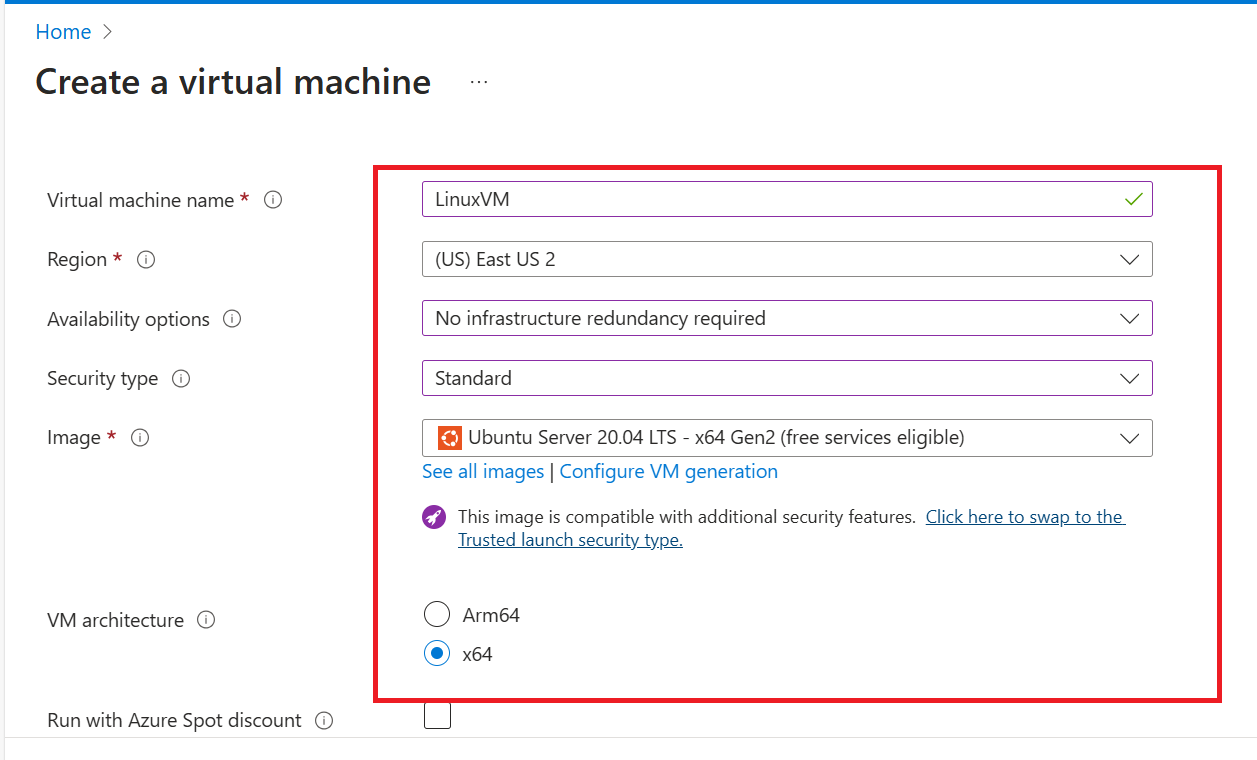Viewport: 1257px width, 760px height.
Task: Open the ellipsis menu beside page title
Action: tap(479, 82)
